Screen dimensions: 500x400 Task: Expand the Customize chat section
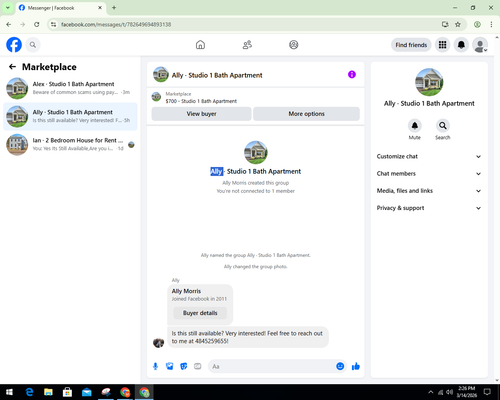429,156
